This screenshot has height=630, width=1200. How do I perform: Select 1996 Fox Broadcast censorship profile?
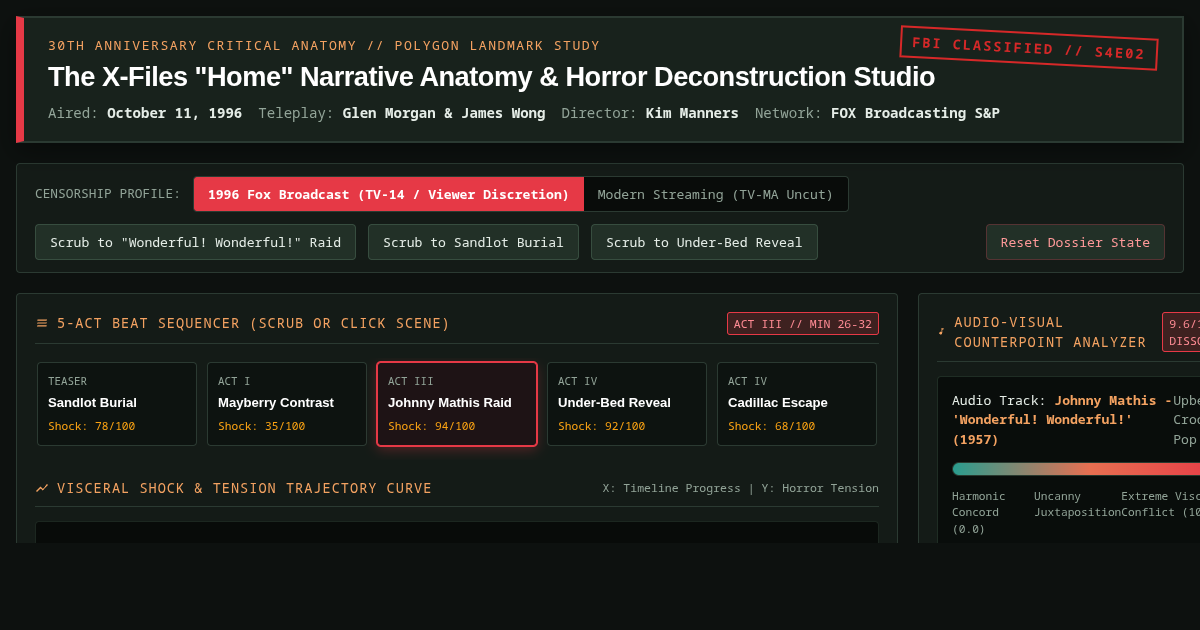click(x=389, y=194)
